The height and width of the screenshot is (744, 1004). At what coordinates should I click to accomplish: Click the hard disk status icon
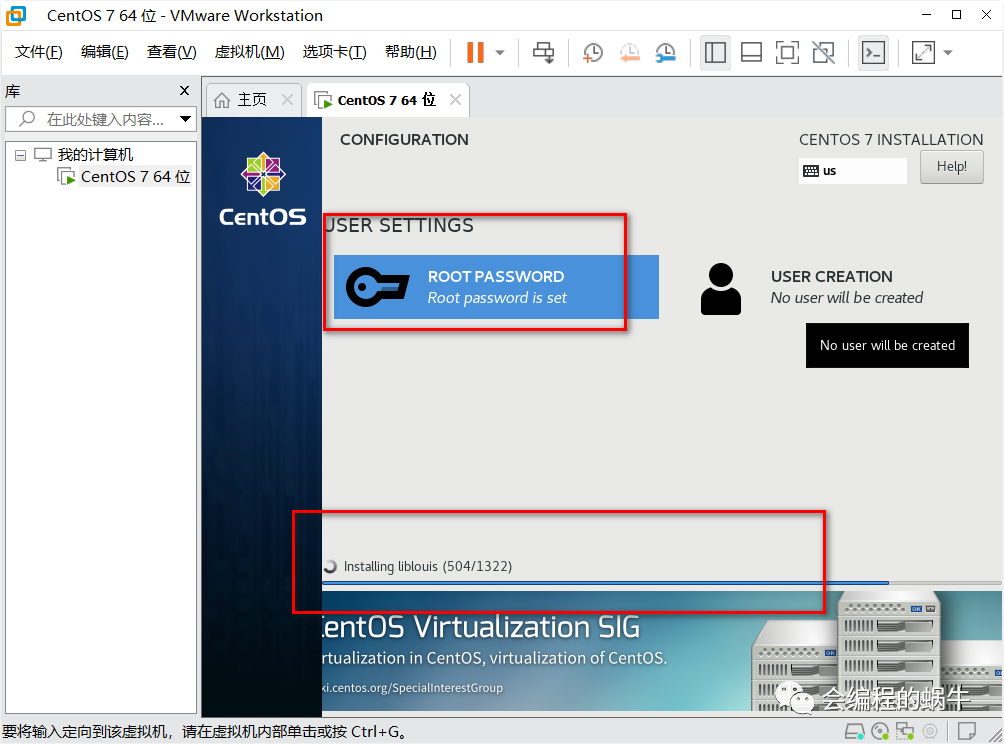click(x=854, y=731)
